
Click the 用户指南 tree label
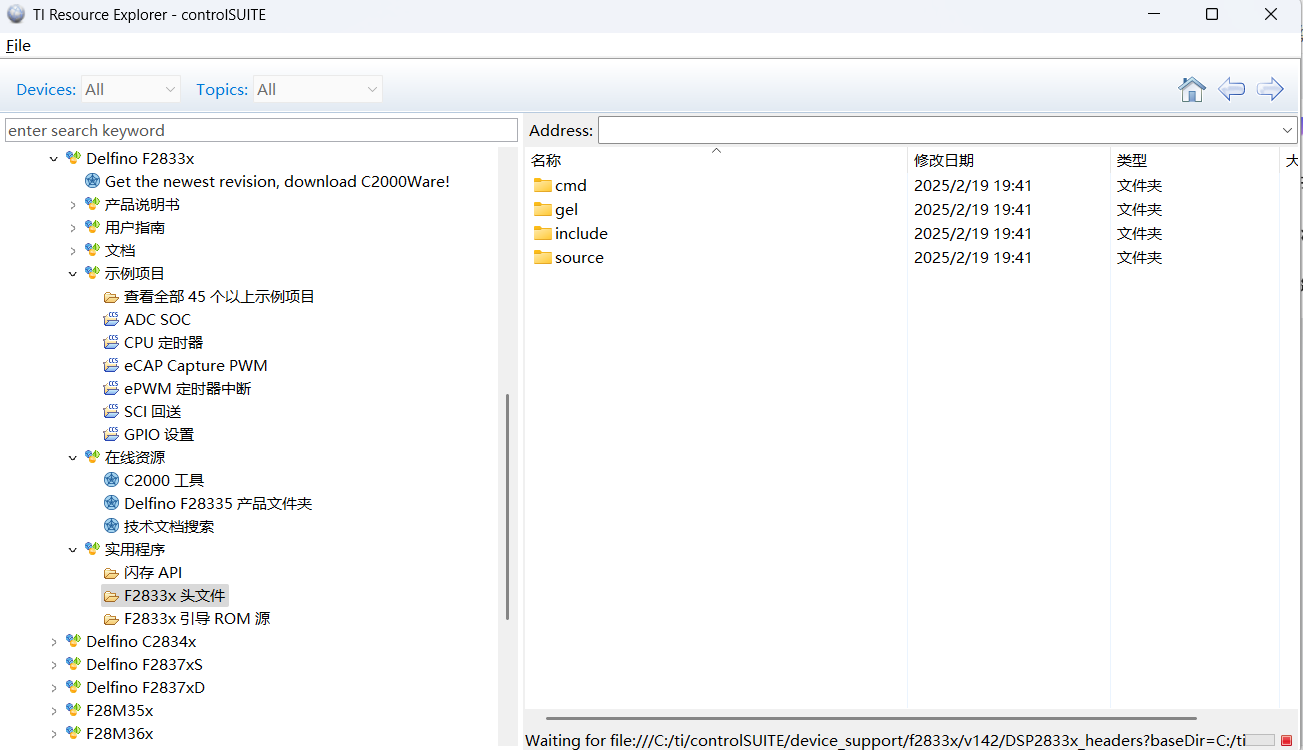pyautogui.click(x=135, y=227)
